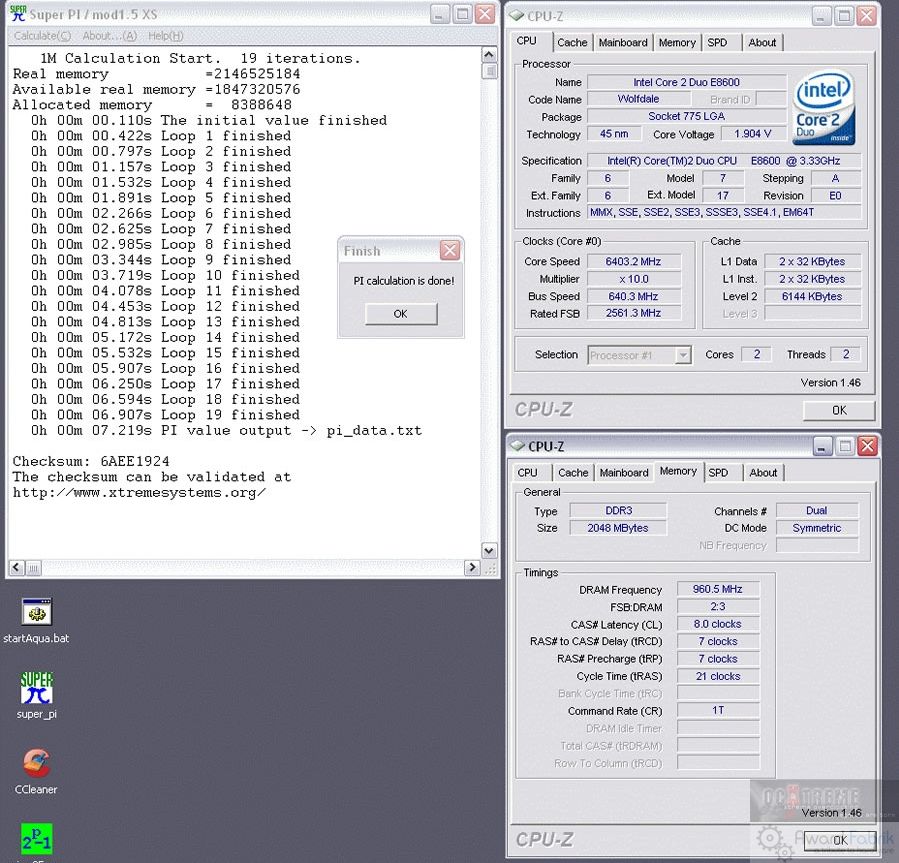The height and width of the screenshot is (863, 899).
Task: Click the Intel Core 2 Duo logo
Action: click(824, 107)
